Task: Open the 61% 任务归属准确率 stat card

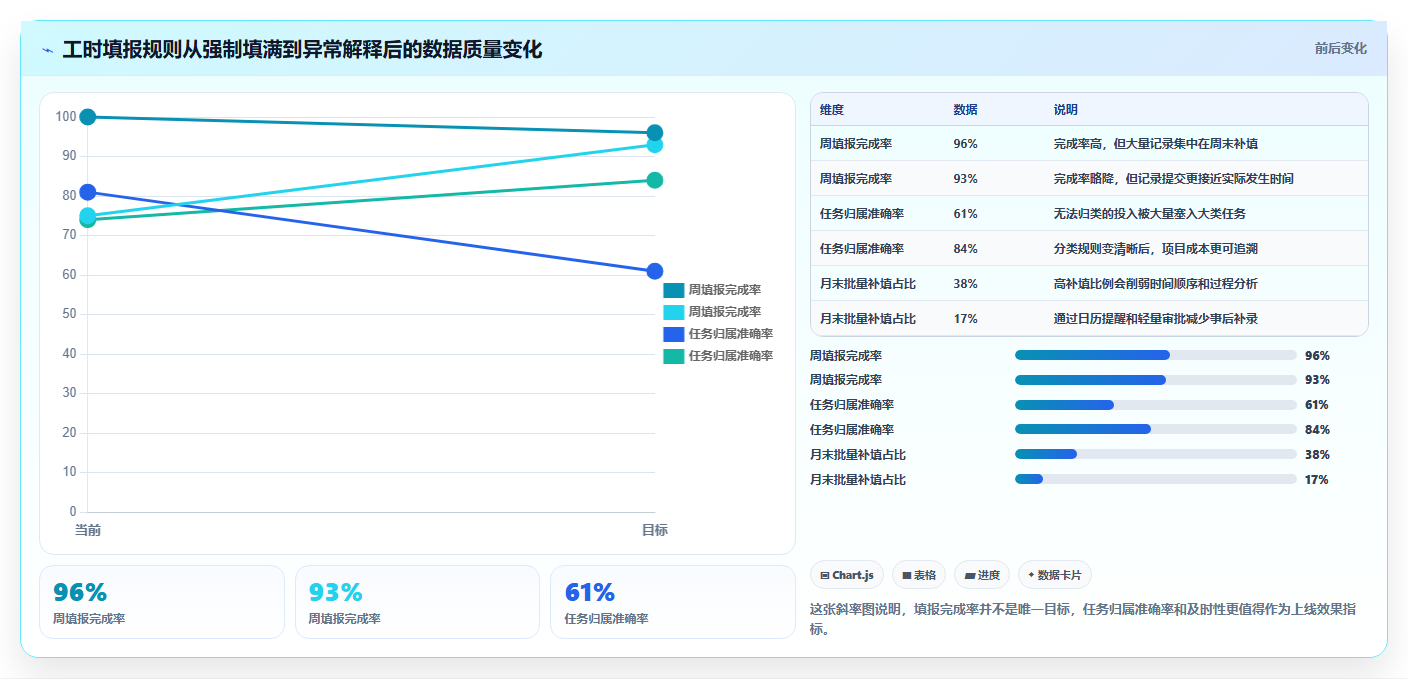Action: (x=673, y=602)
